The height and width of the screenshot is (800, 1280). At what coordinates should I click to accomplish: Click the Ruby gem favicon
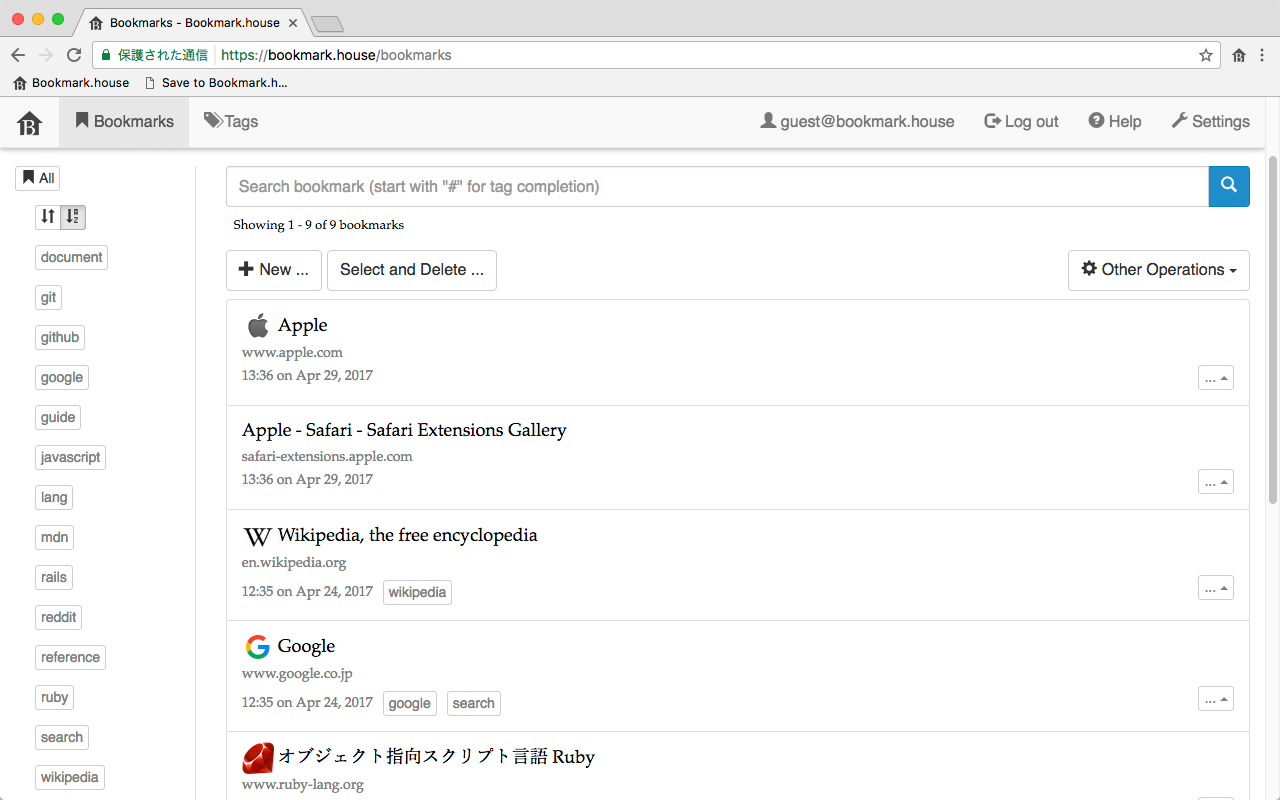click(258, 758)
